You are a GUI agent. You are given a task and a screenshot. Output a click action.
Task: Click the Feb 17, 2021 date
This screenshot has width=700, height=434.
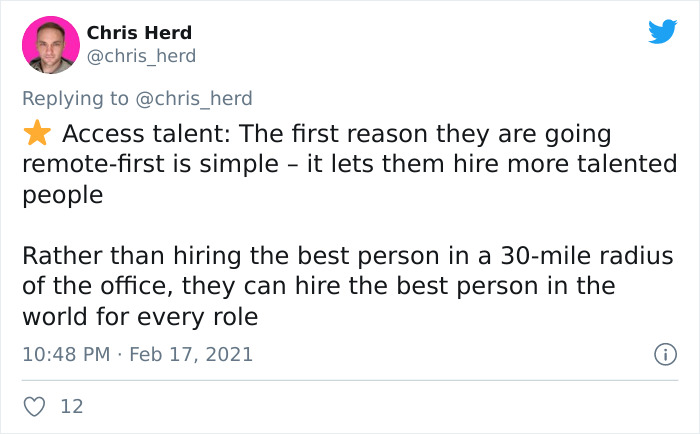194,354
